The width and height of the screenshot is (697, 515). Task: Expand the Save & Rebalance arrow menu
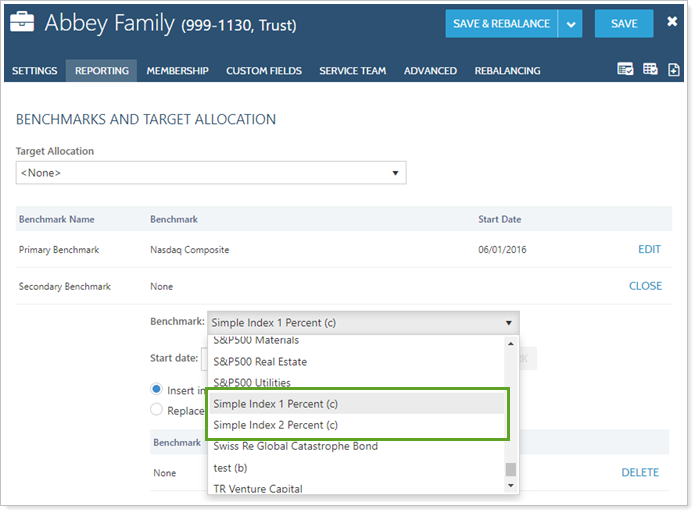[570, 24]
